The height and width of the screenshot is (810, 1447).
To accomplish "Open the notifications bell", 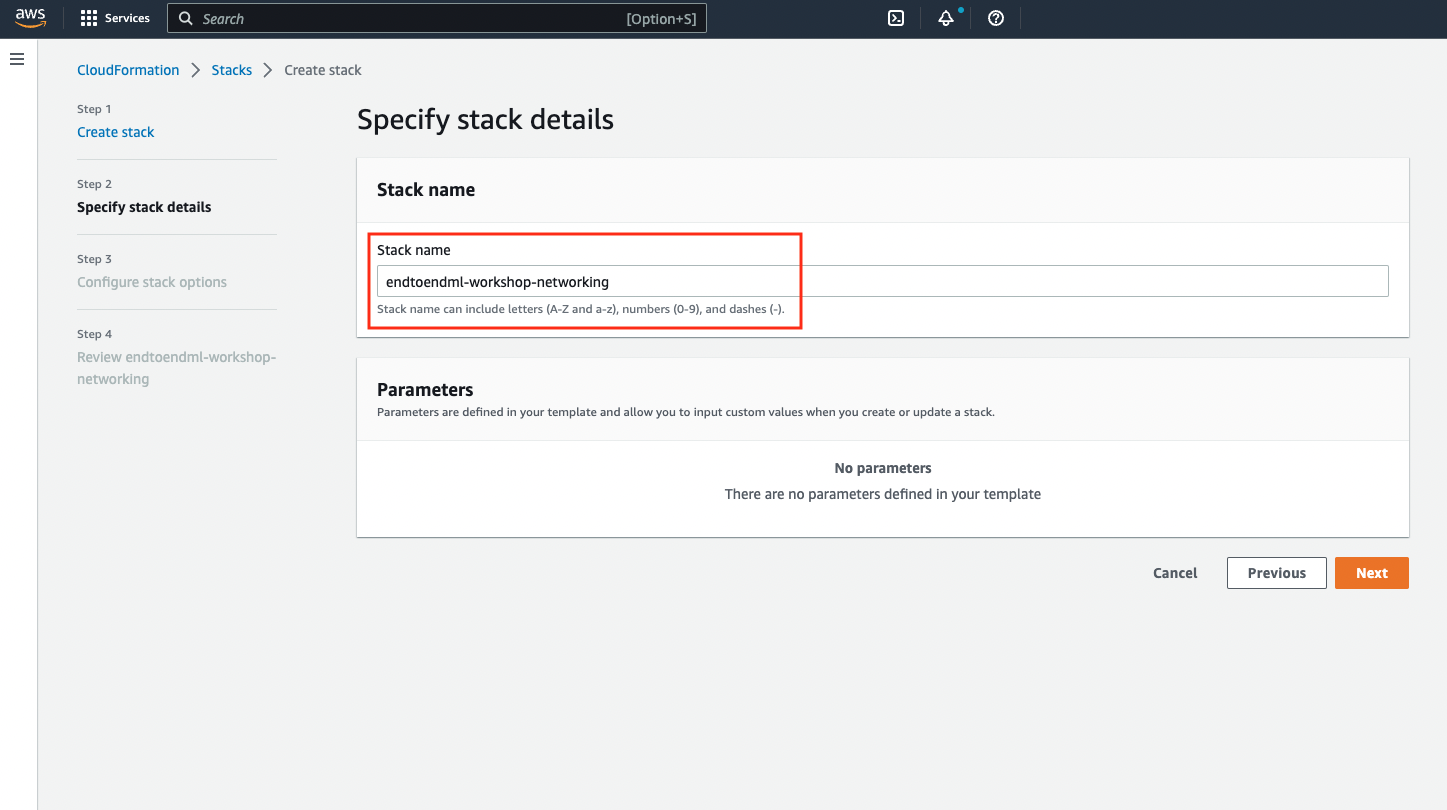I will tap(946, 18).
